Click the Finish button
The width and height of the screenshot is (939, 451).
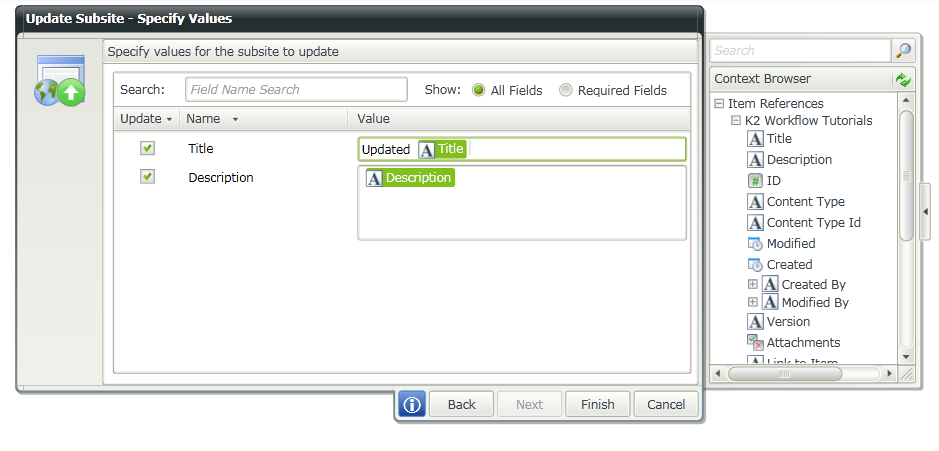[597, 404]
